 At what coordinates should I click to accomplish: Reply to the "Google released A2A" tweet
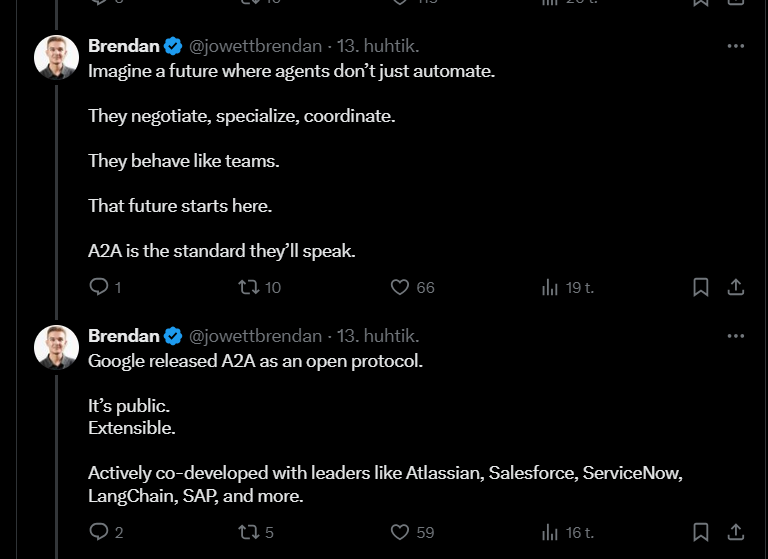[99, 532]
